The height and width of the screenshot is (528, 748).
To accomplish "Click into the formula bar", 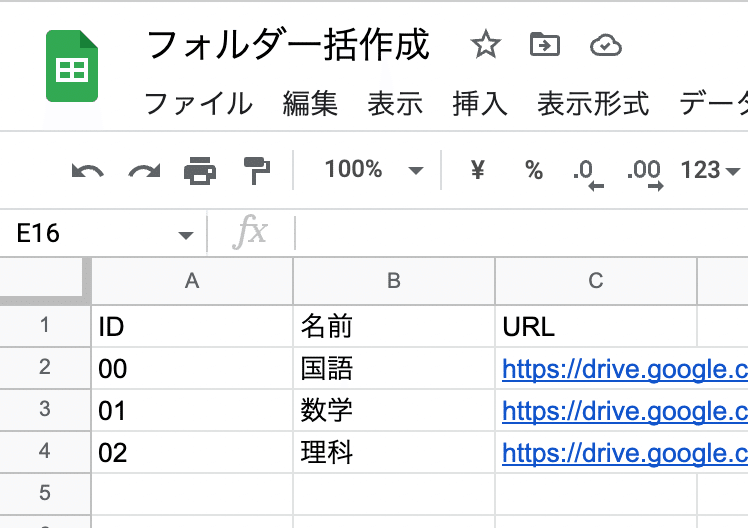I will pos(522,234).
